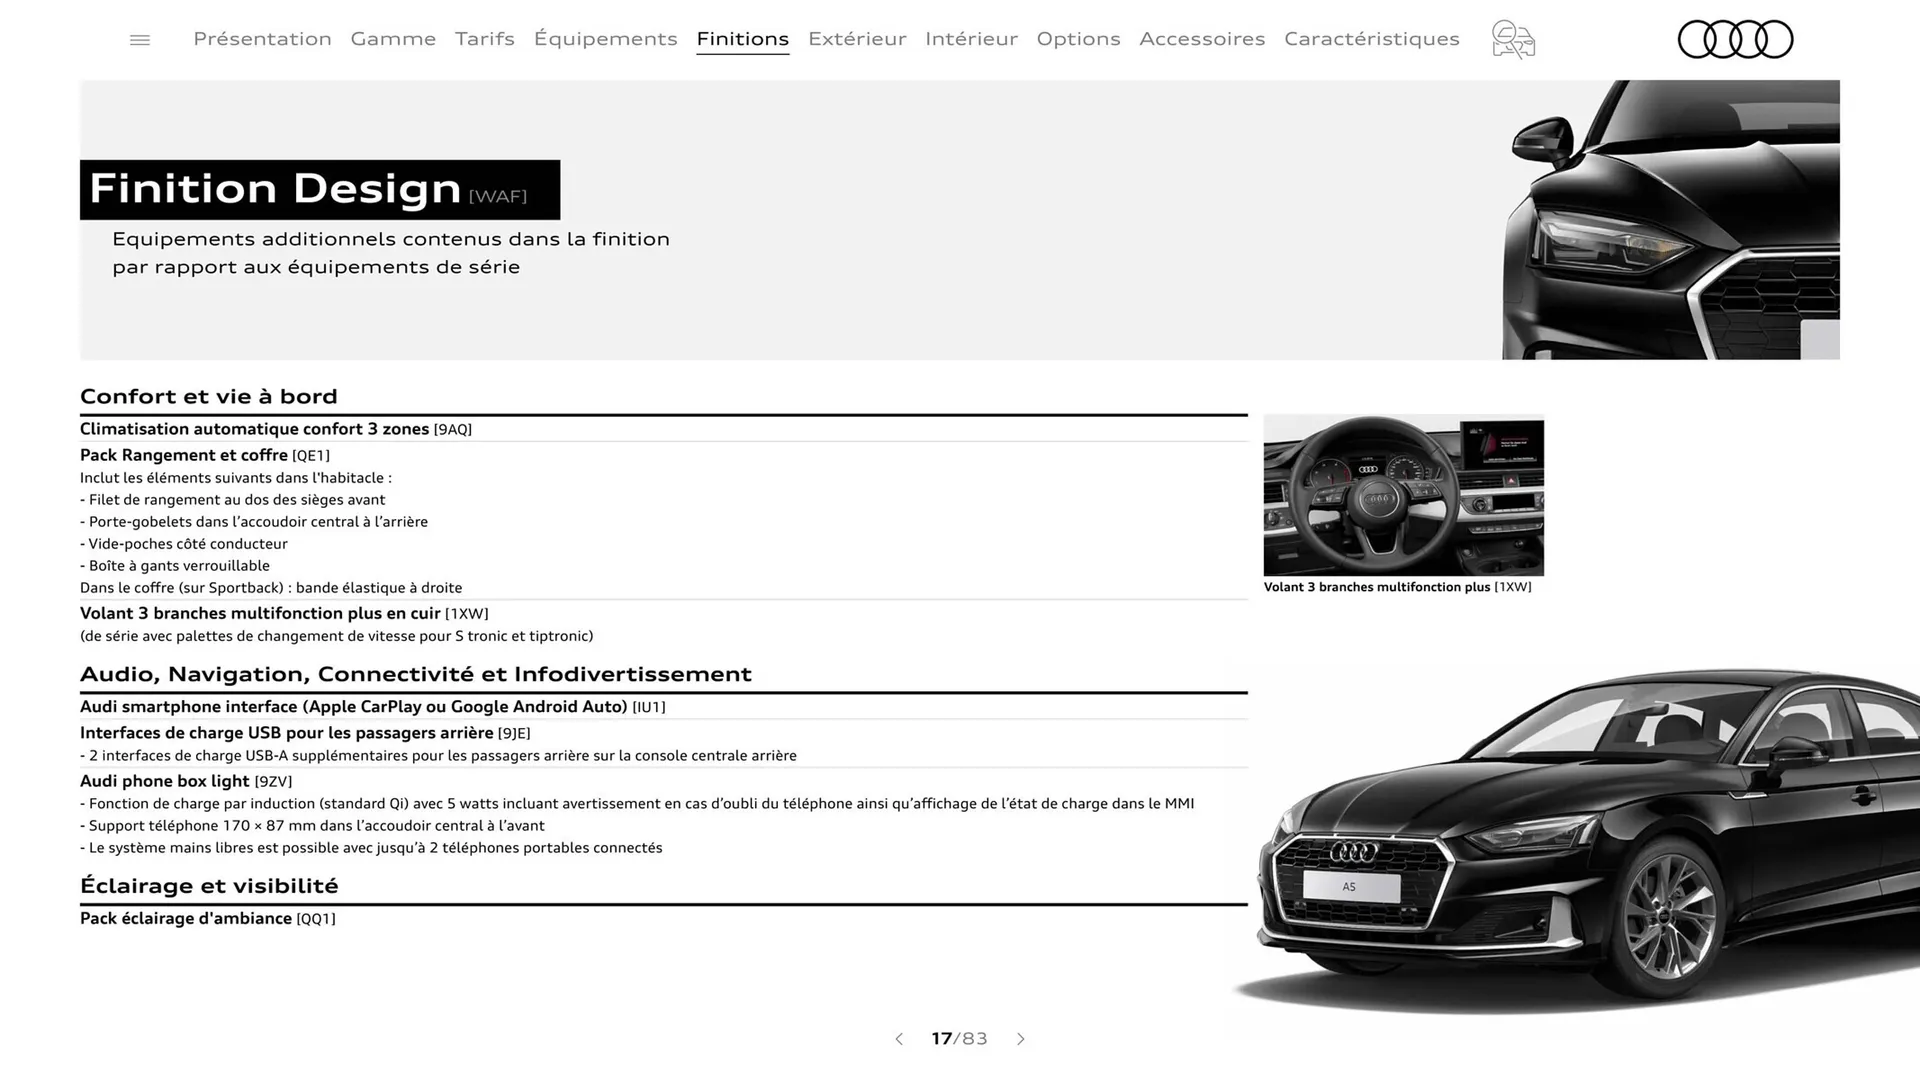Click Equipements additionnels subtitle text
The image size is (1920, 1080).
click(391, 253)
